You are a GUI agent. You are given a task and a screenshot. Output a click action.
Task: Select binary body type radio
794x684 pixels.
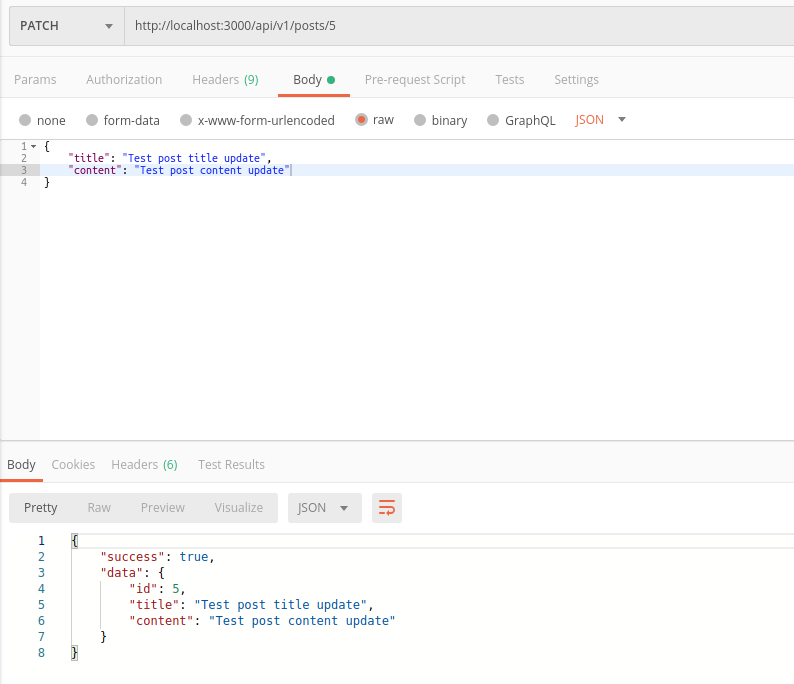pos(420,120)
